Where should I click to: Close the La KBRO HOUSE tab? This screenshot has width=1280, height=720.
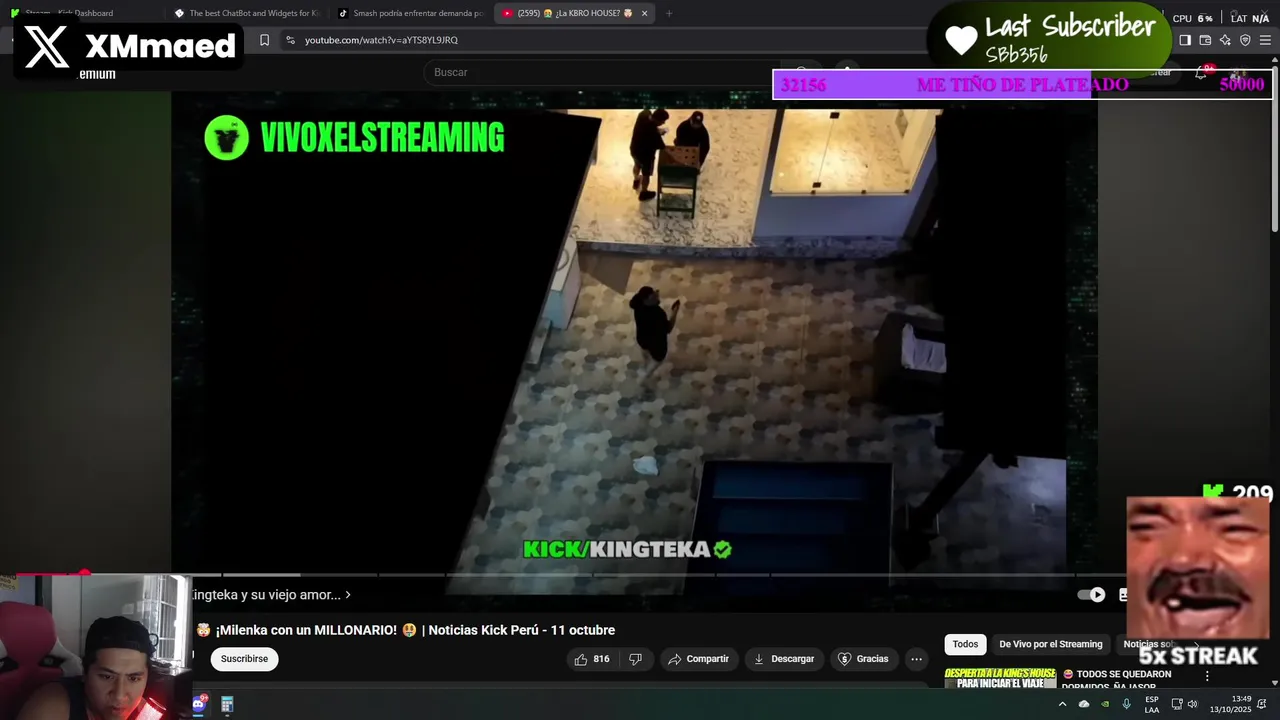coord(644,13)
